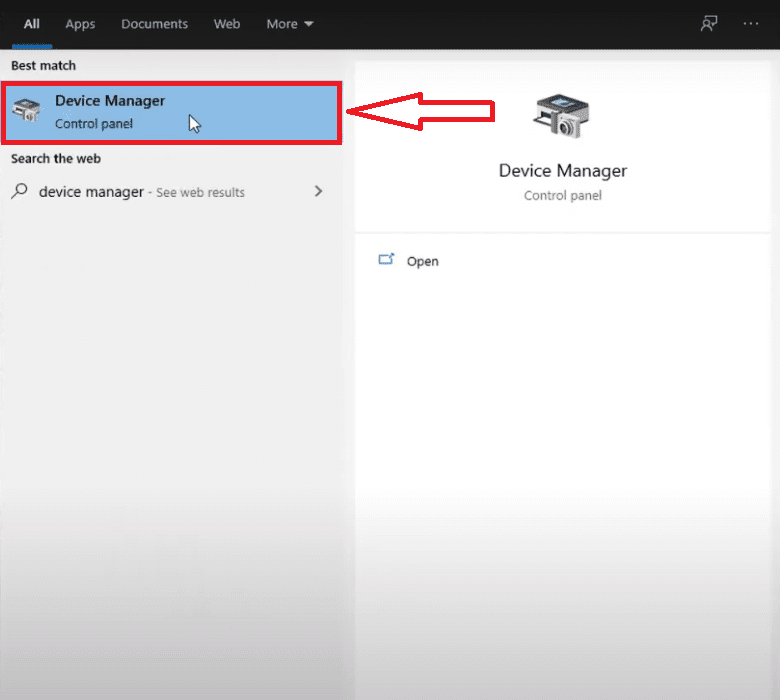Click the magnifier icon beside device manager
The height and width of the screenshot is (700, 780).
click(x=19, y=191)
